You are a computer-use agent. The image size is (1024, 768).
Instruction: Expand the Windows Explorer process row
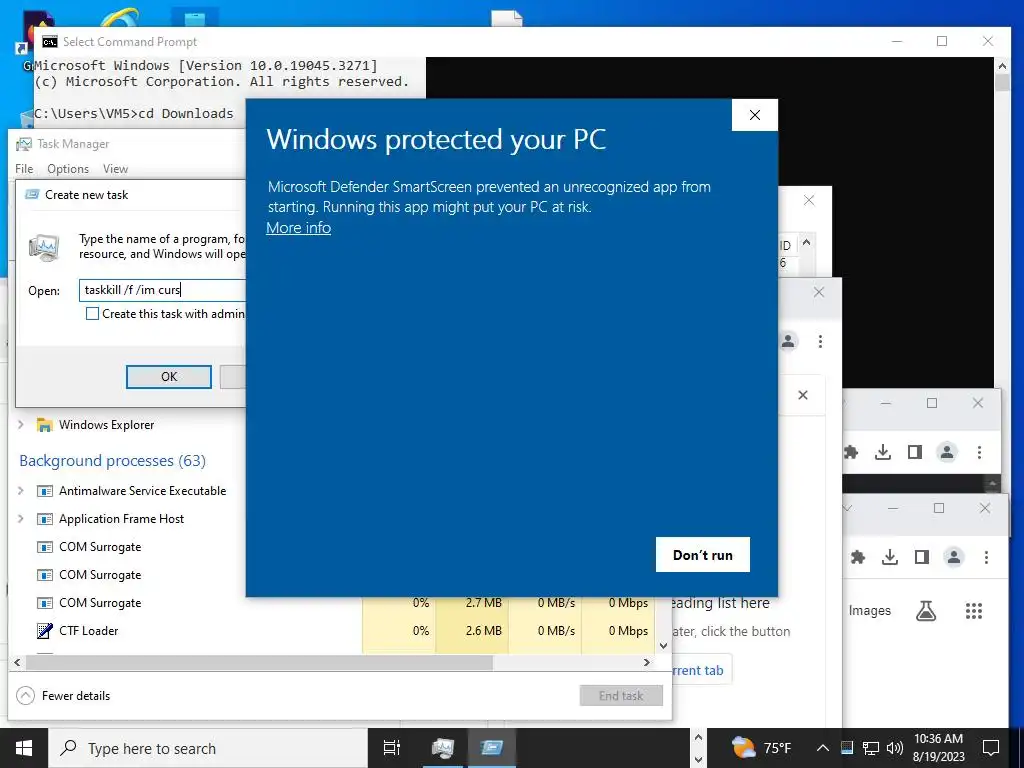tap(21, 424)
